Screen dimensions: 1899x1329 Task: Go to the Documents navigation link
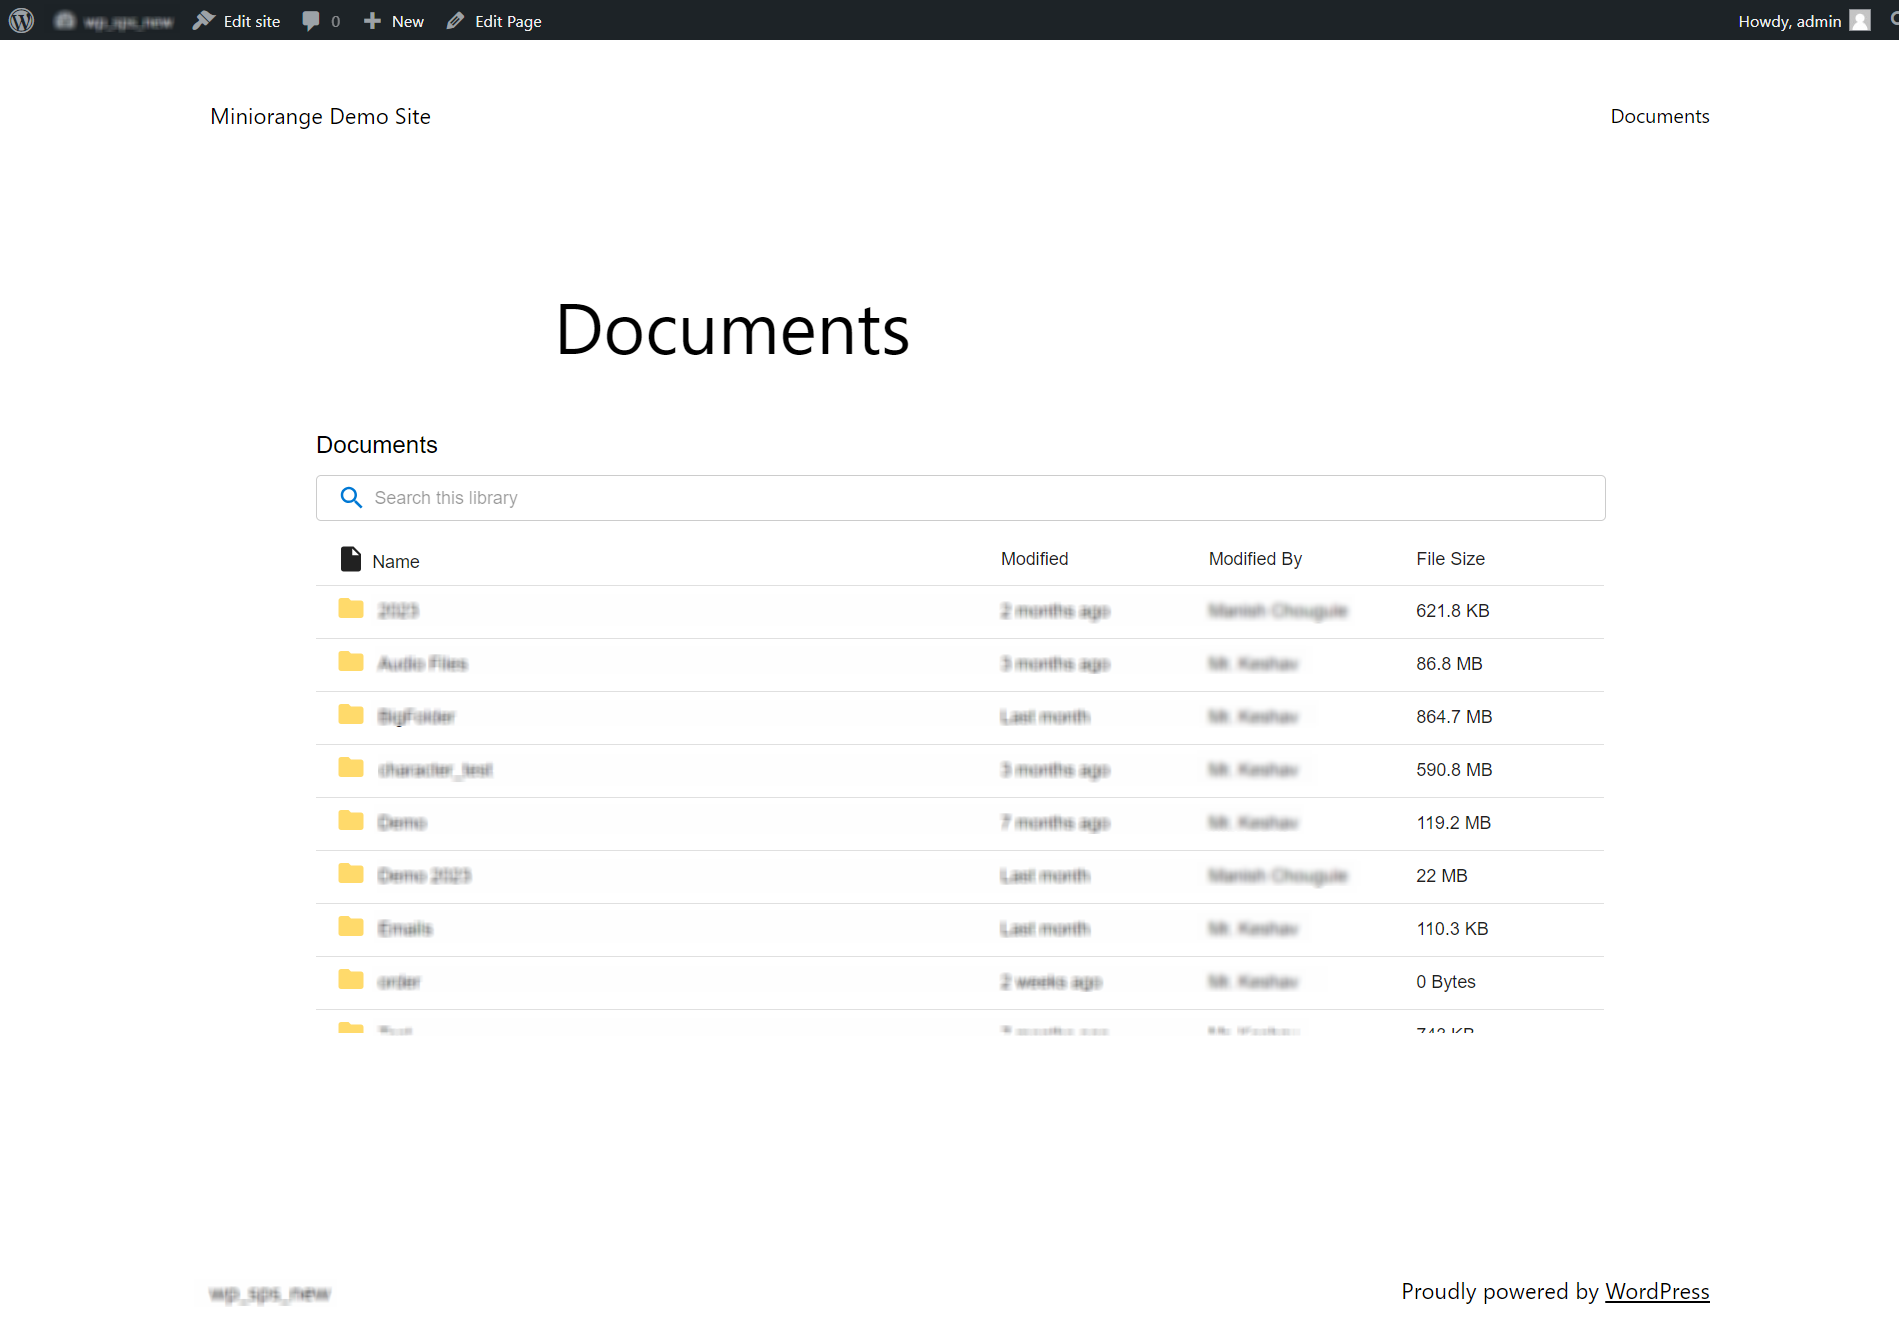click(1660, 116)
